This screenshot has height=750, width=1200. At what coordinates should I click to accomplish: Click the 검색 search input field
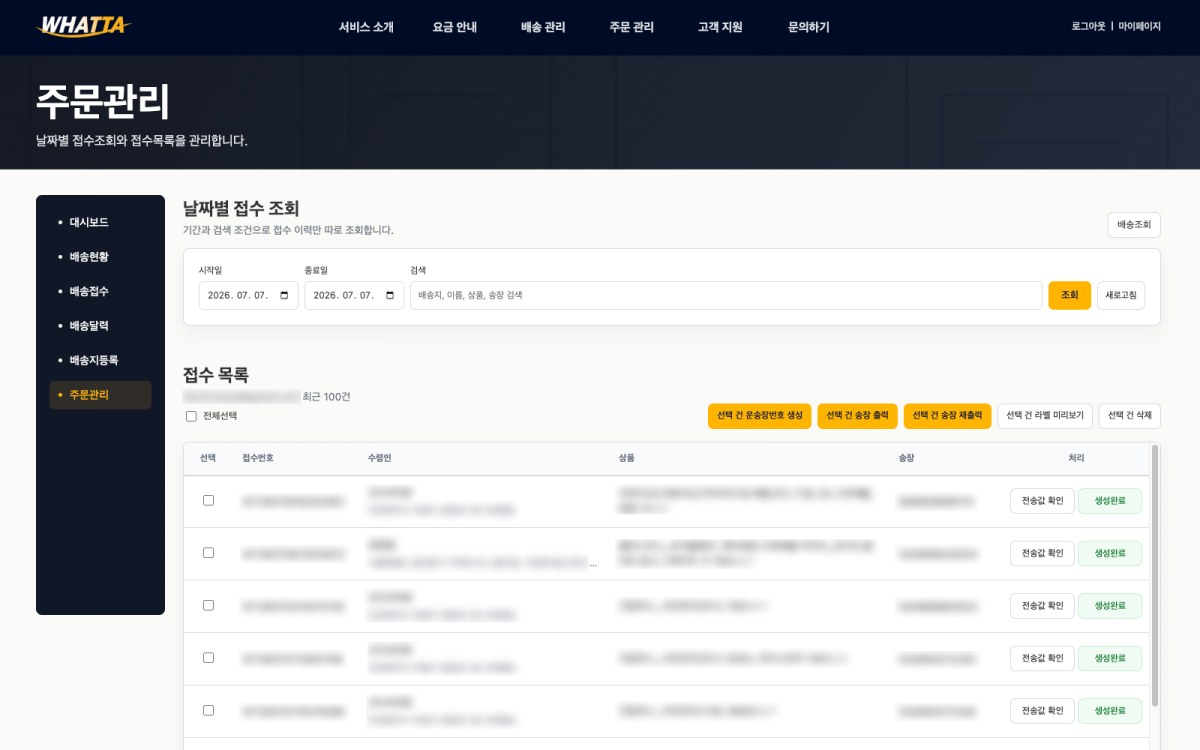pos(726,295)
